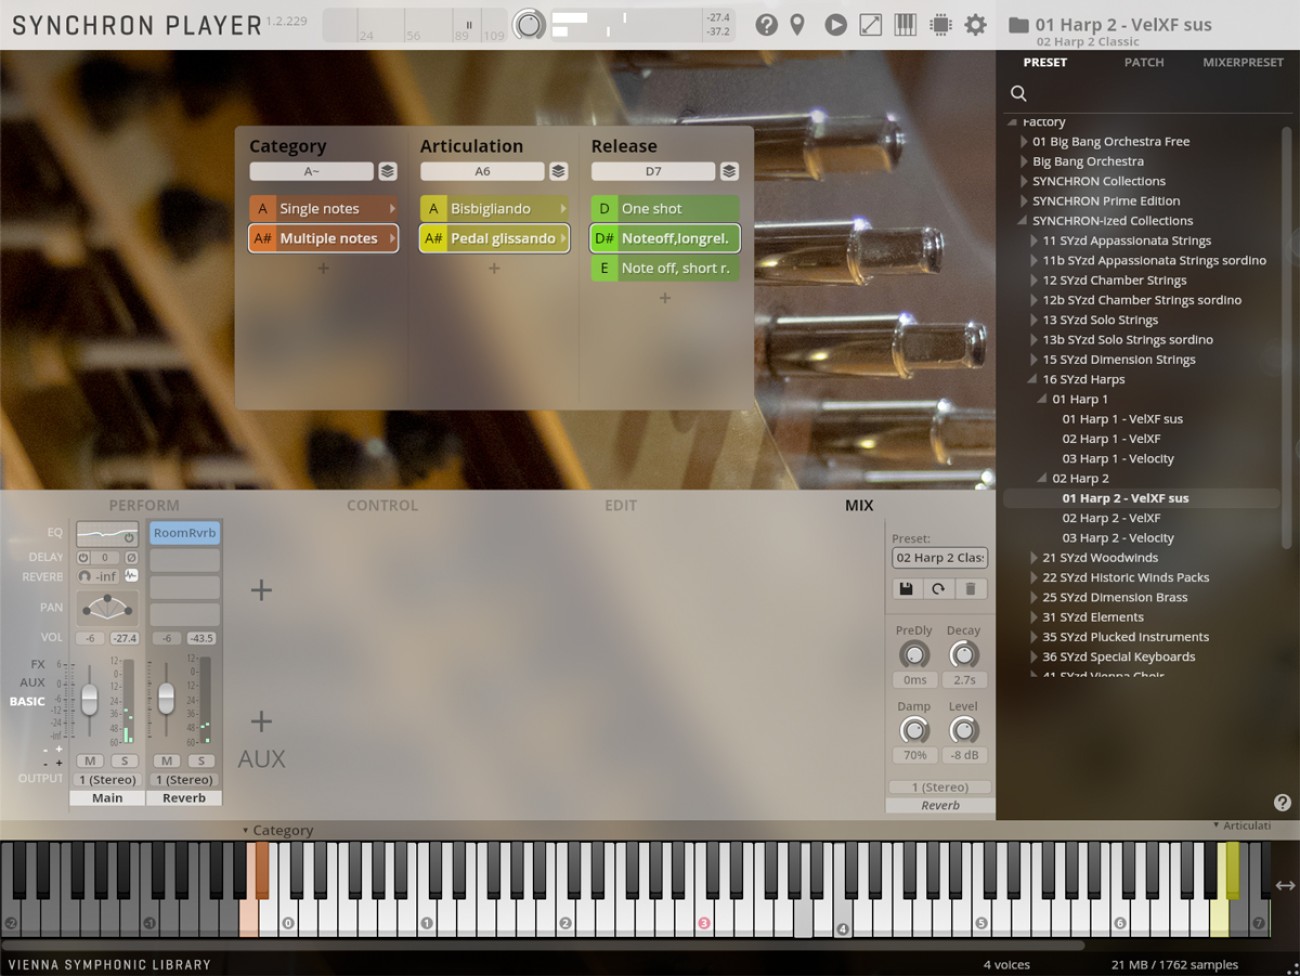This screenshot has width=1300, height=976.
Task: Click the location pin icon in the toolbar
Action: pyautogui.click(x=797, y=25)
